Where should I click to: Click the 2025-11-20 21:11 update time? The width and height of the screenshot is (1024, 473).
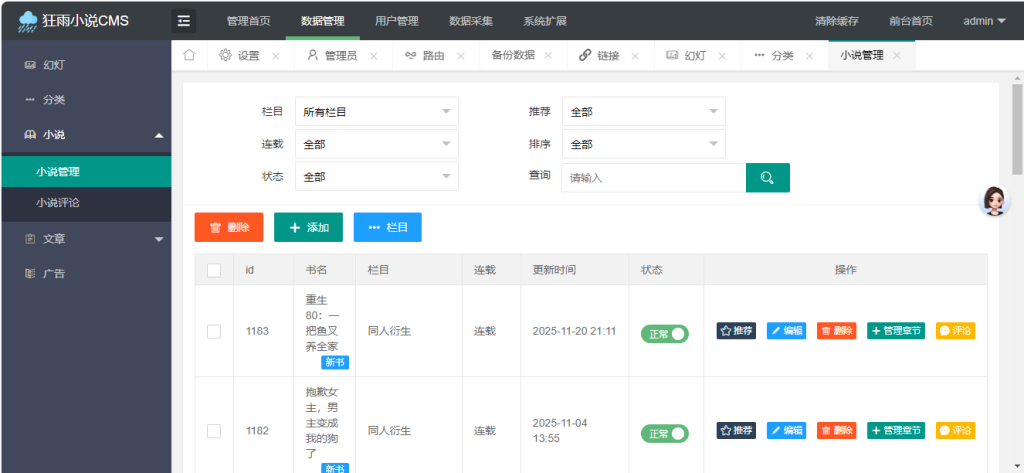coord(574,331)
